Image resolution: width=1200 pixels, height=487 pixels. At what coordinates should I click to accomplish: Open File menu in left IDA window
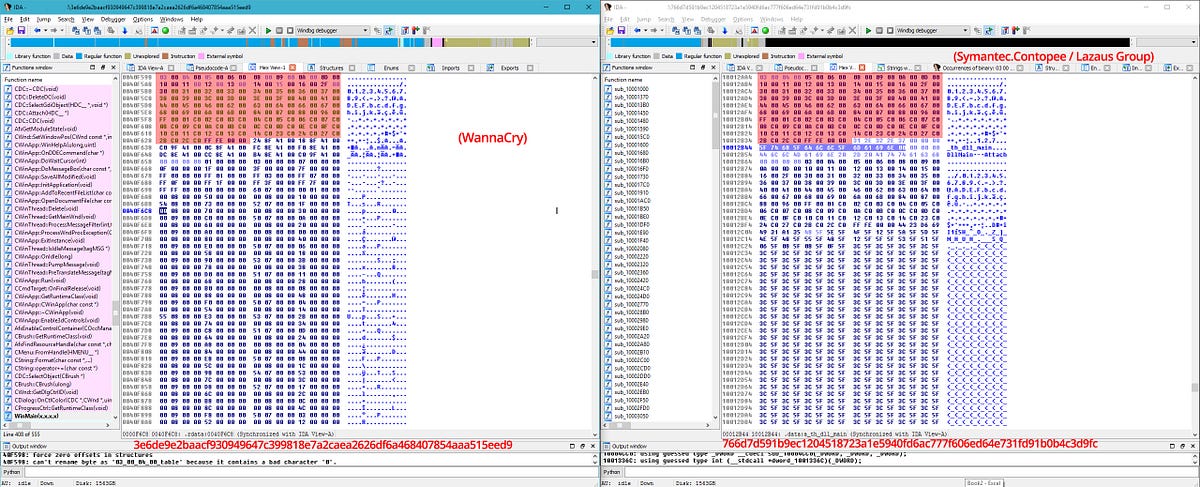pos(8,19)
